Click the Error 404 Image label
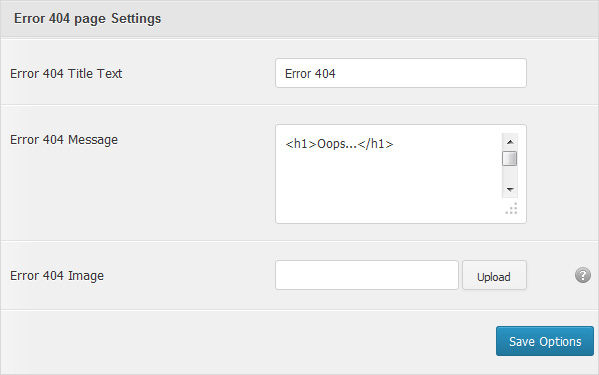The width and height of the screenshot is (599, 375). (57, 276)
